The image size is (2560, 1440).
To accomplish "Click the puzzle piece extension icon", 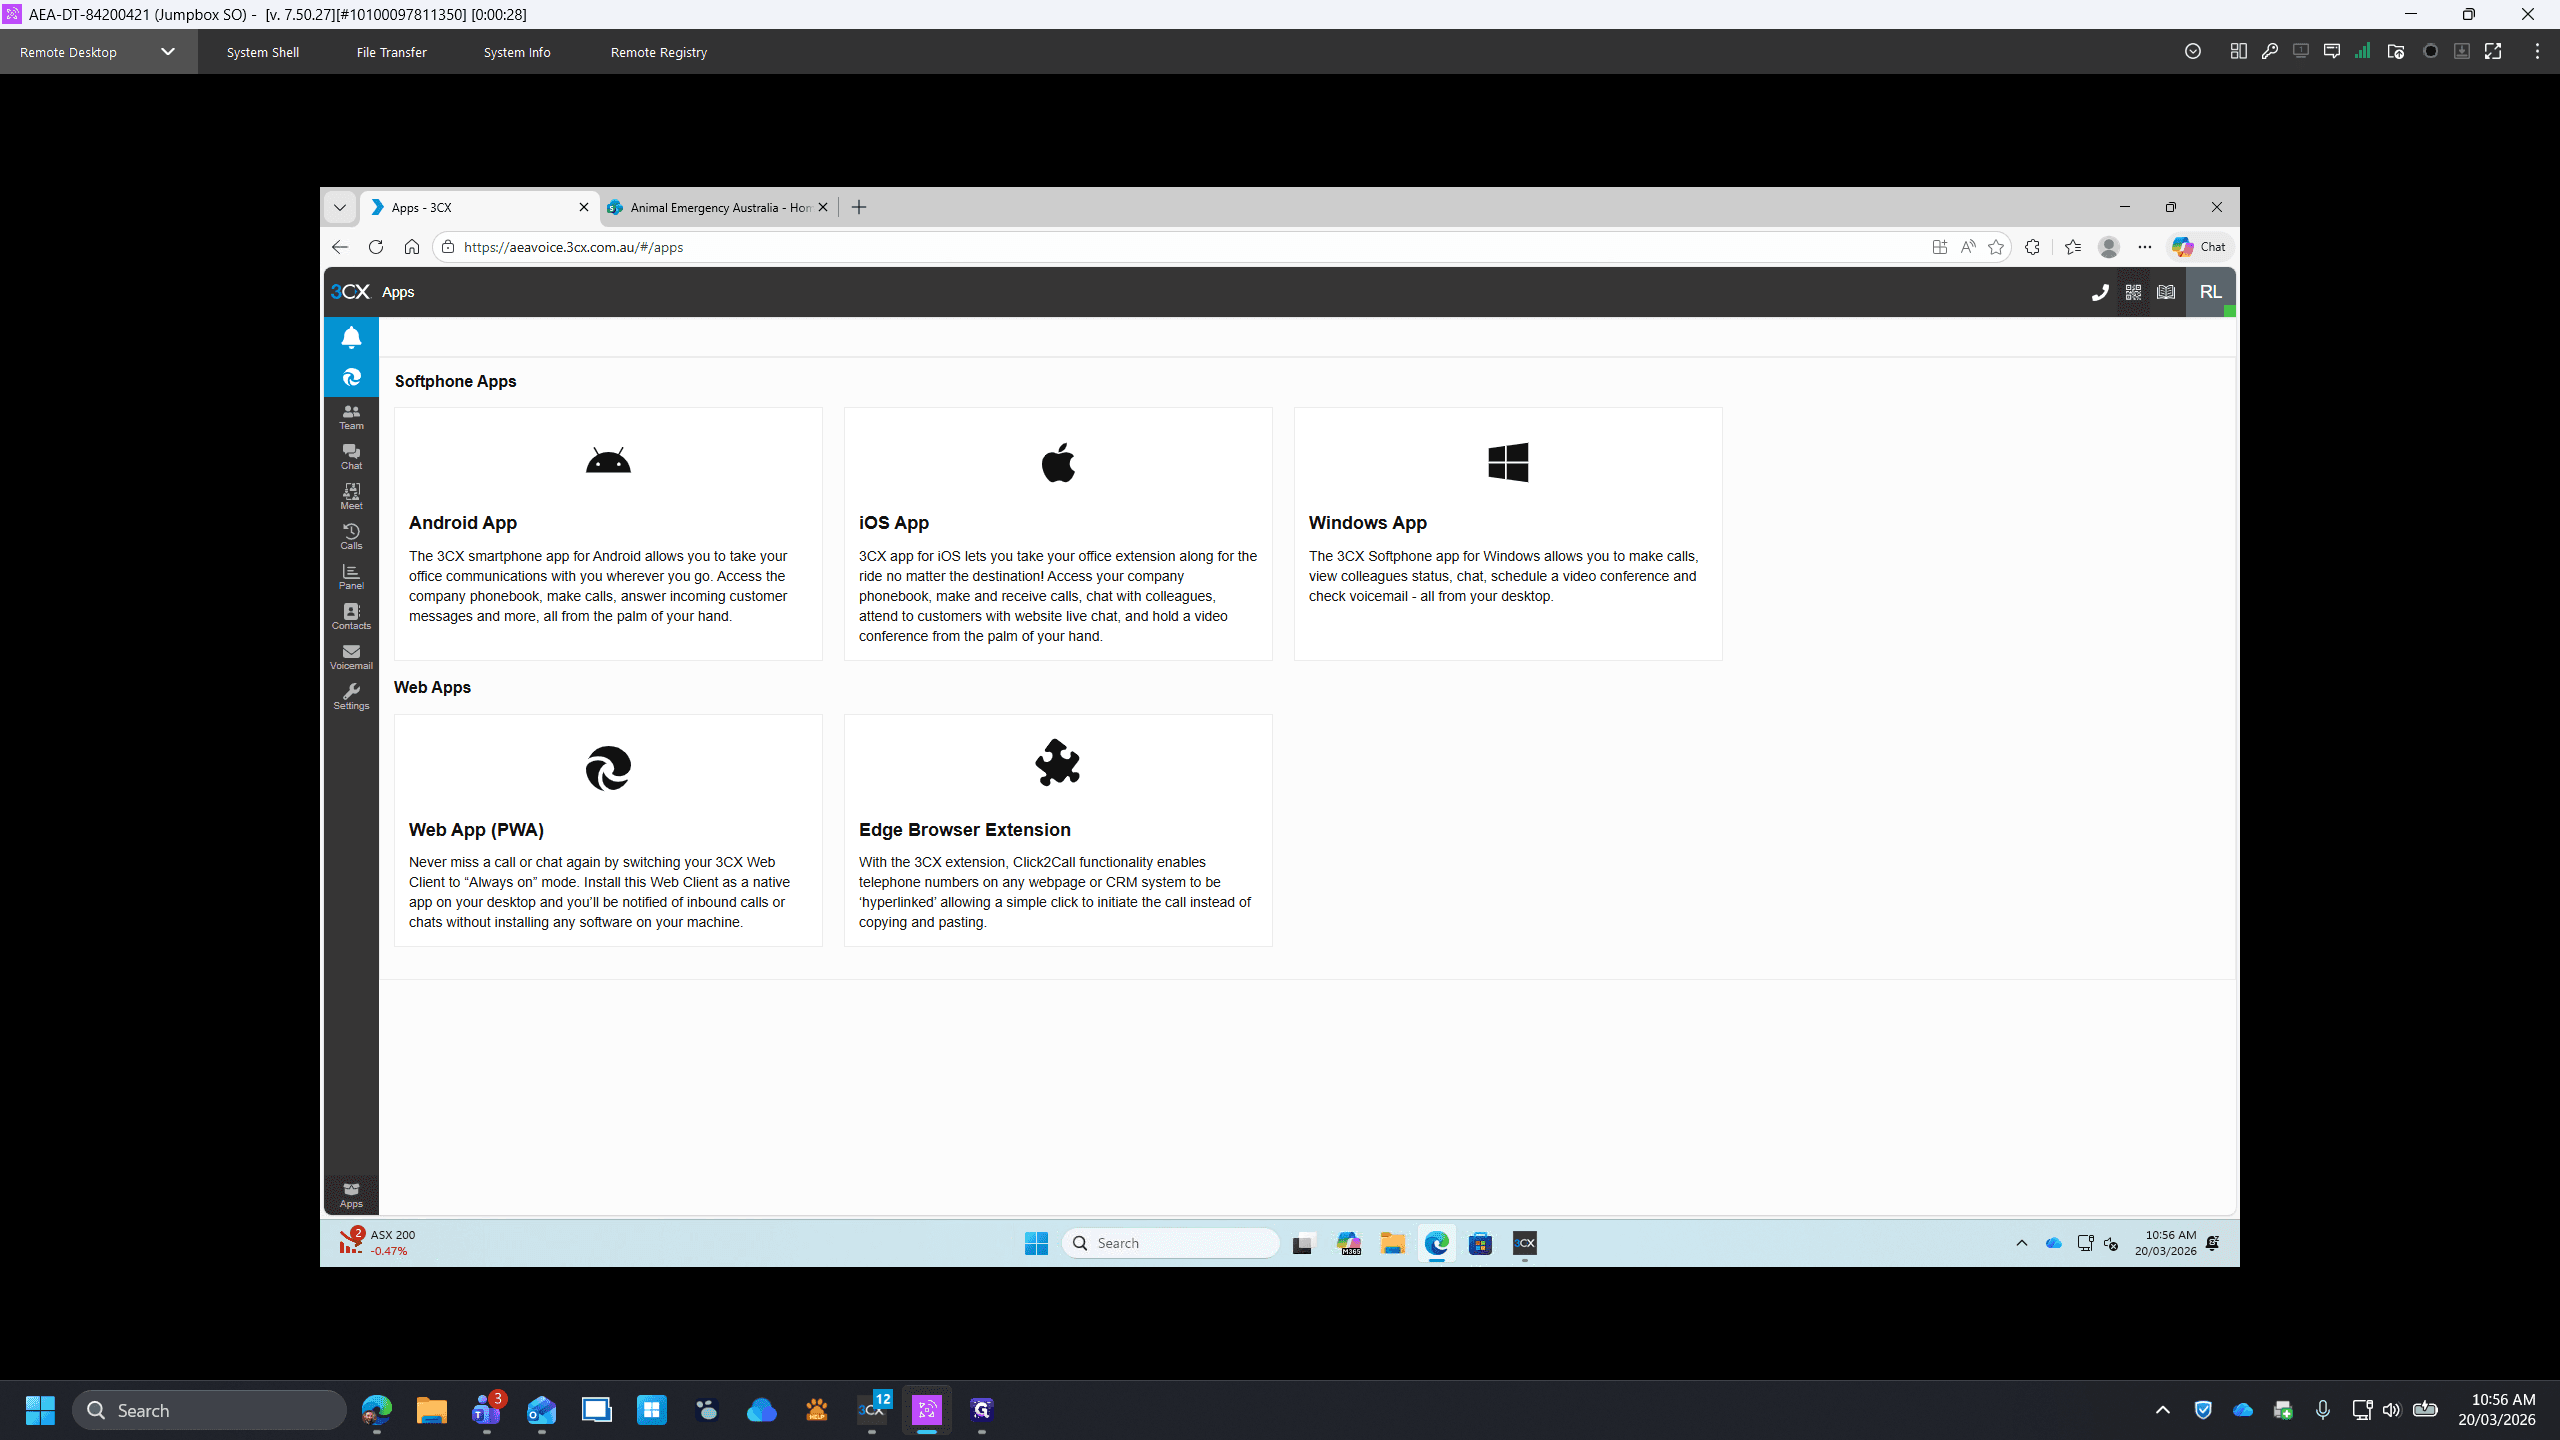I will 1058,763.
